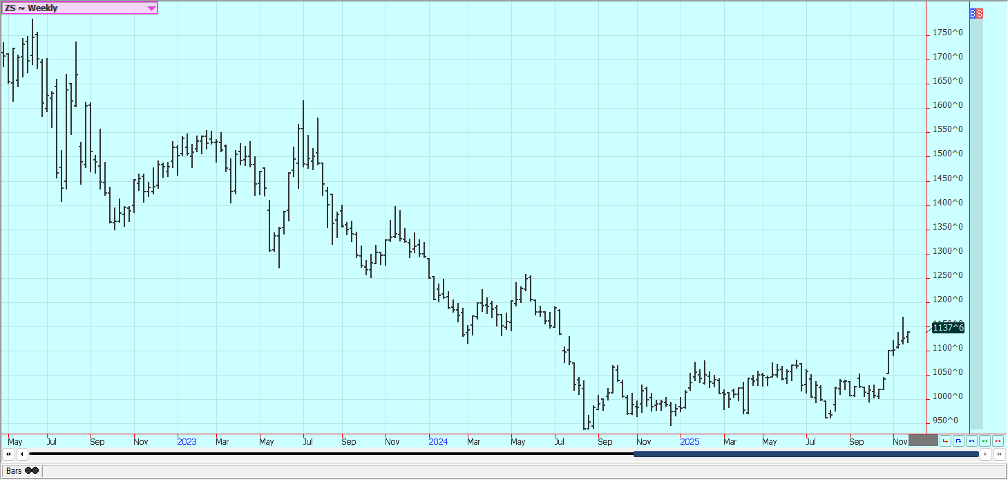Click the dark blue scrollbar thumb
This screenshot has width=1008, height=480.
tap(805, 454)
